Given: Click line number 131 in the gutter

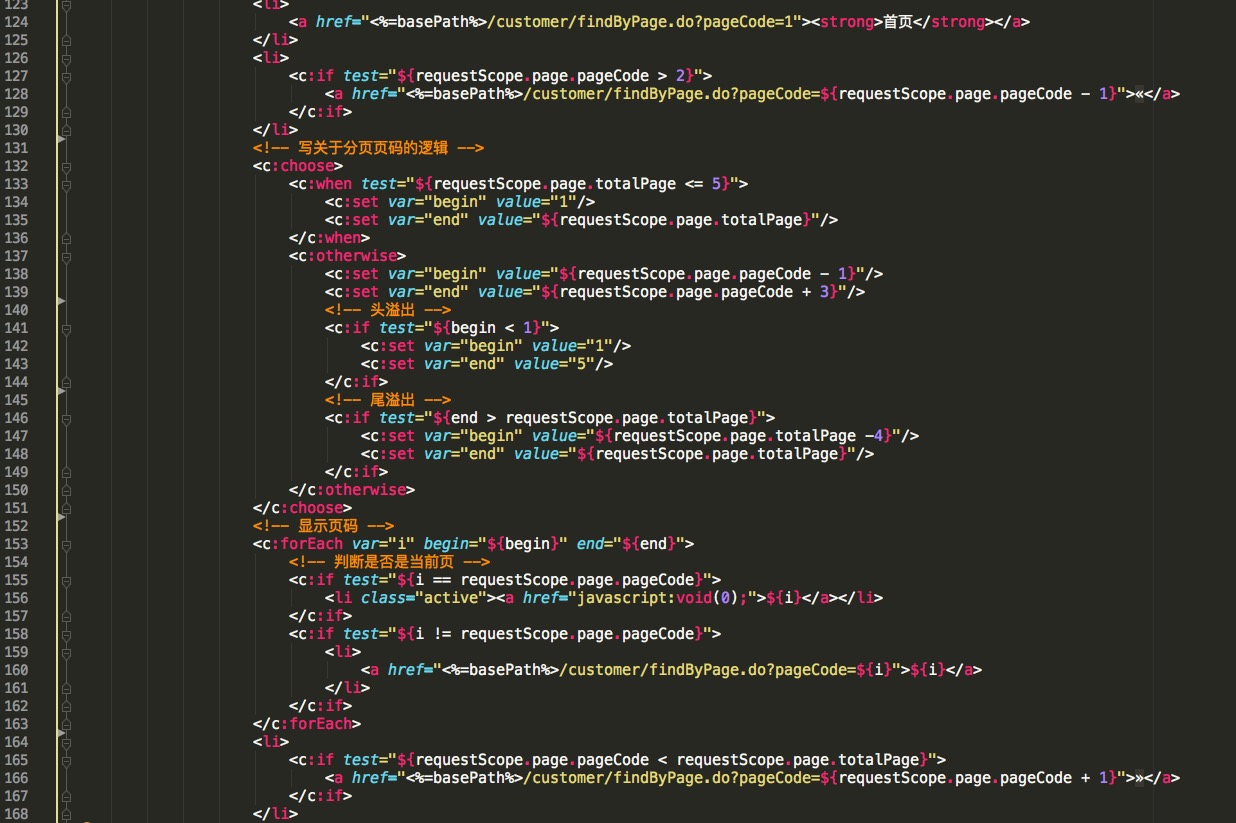Looking at the screenshot, I should click(16, 148).
